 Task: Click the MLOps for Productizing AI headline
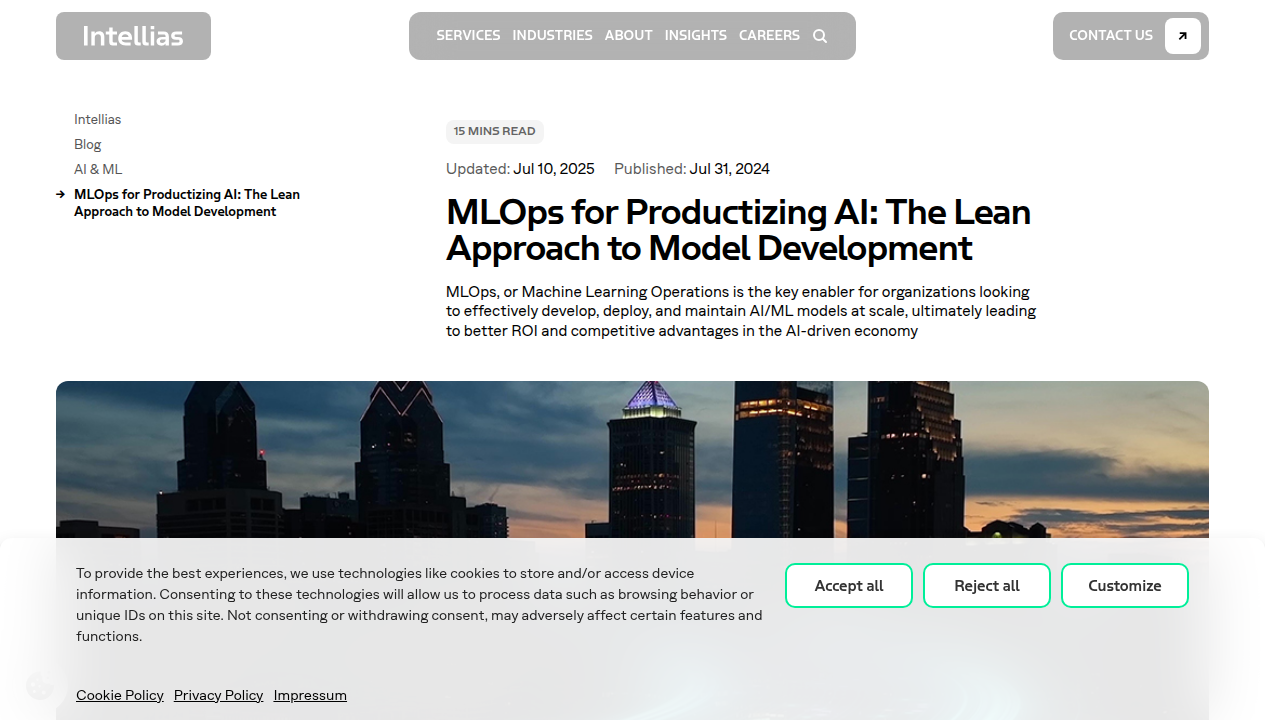(738, 230)
